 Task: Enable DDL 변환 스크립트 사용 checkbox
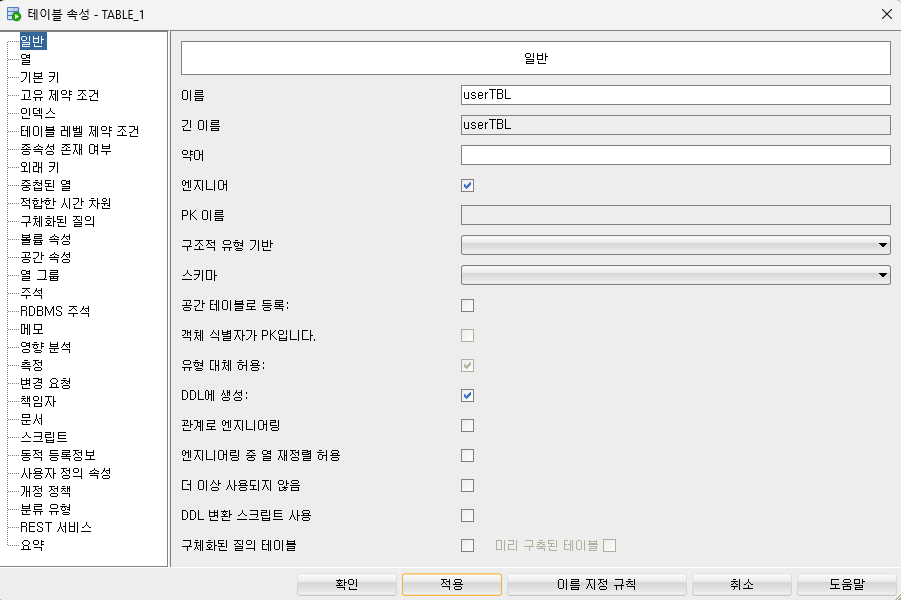[467, 516]
